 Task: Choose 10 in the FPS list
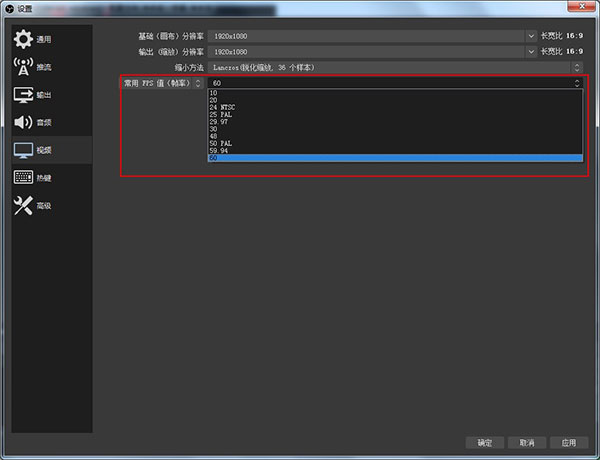(x=395, y=93)
